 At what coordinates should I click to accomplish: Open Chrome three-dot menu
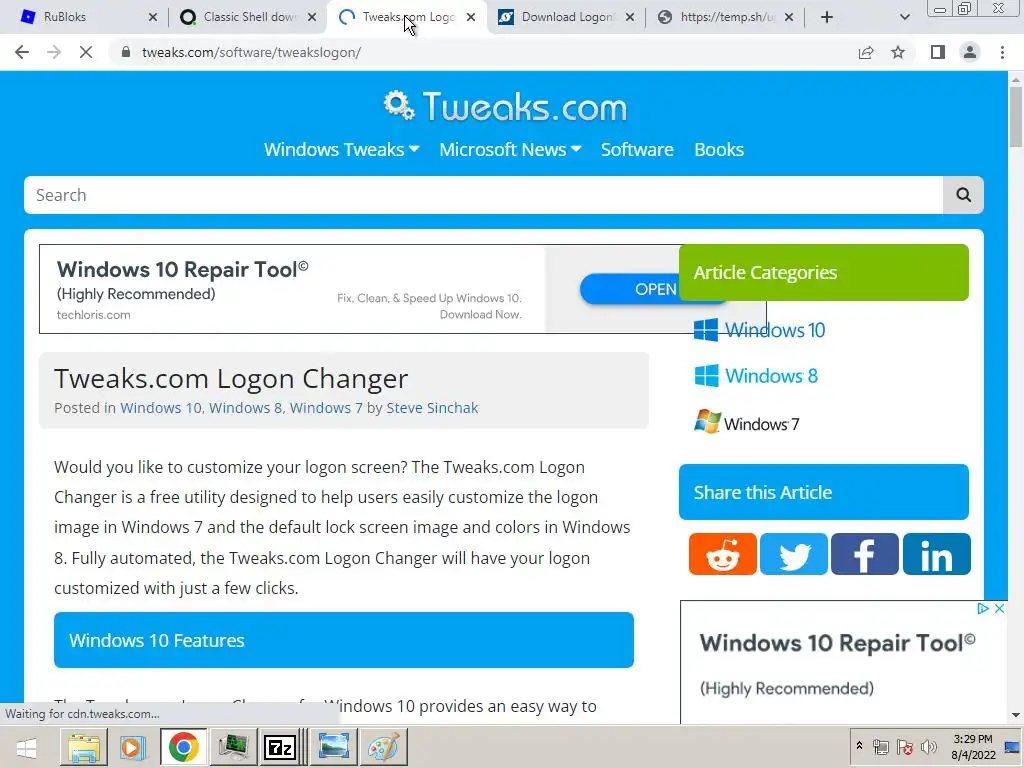[x=1002, y=52]
